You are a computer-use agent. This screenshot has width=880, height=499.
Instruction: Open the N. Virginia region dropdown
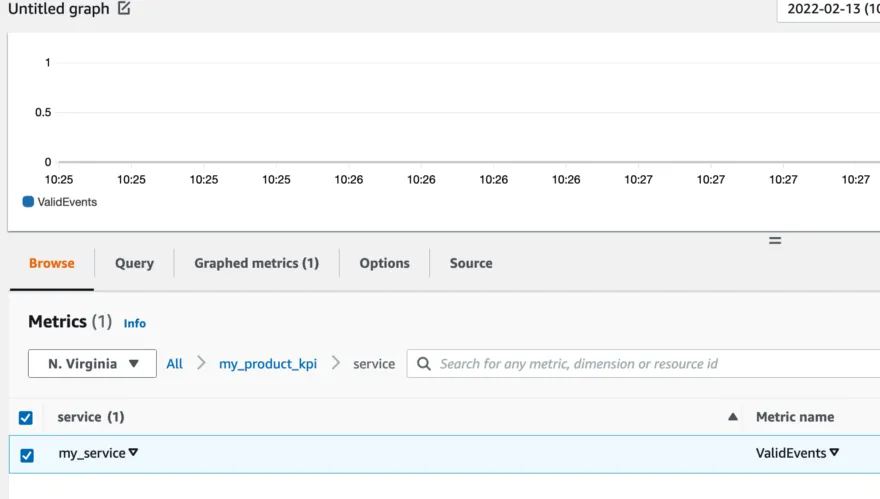[92, 364]
